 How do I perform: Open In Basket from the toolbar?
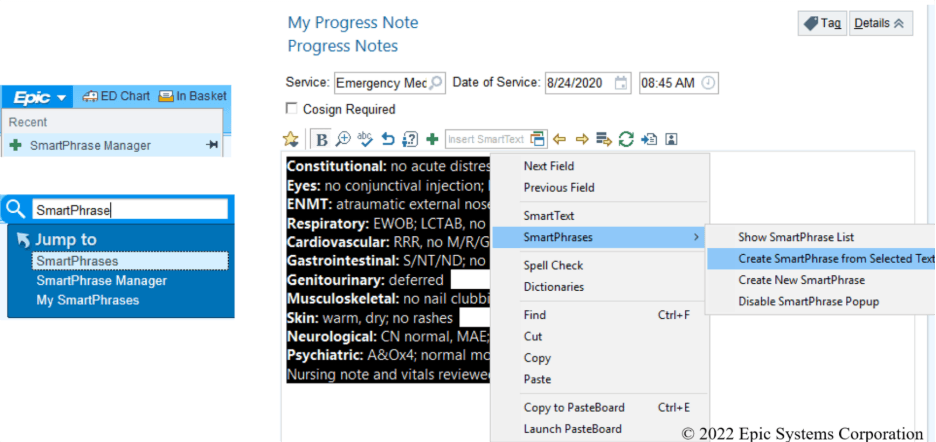point(192,96)
